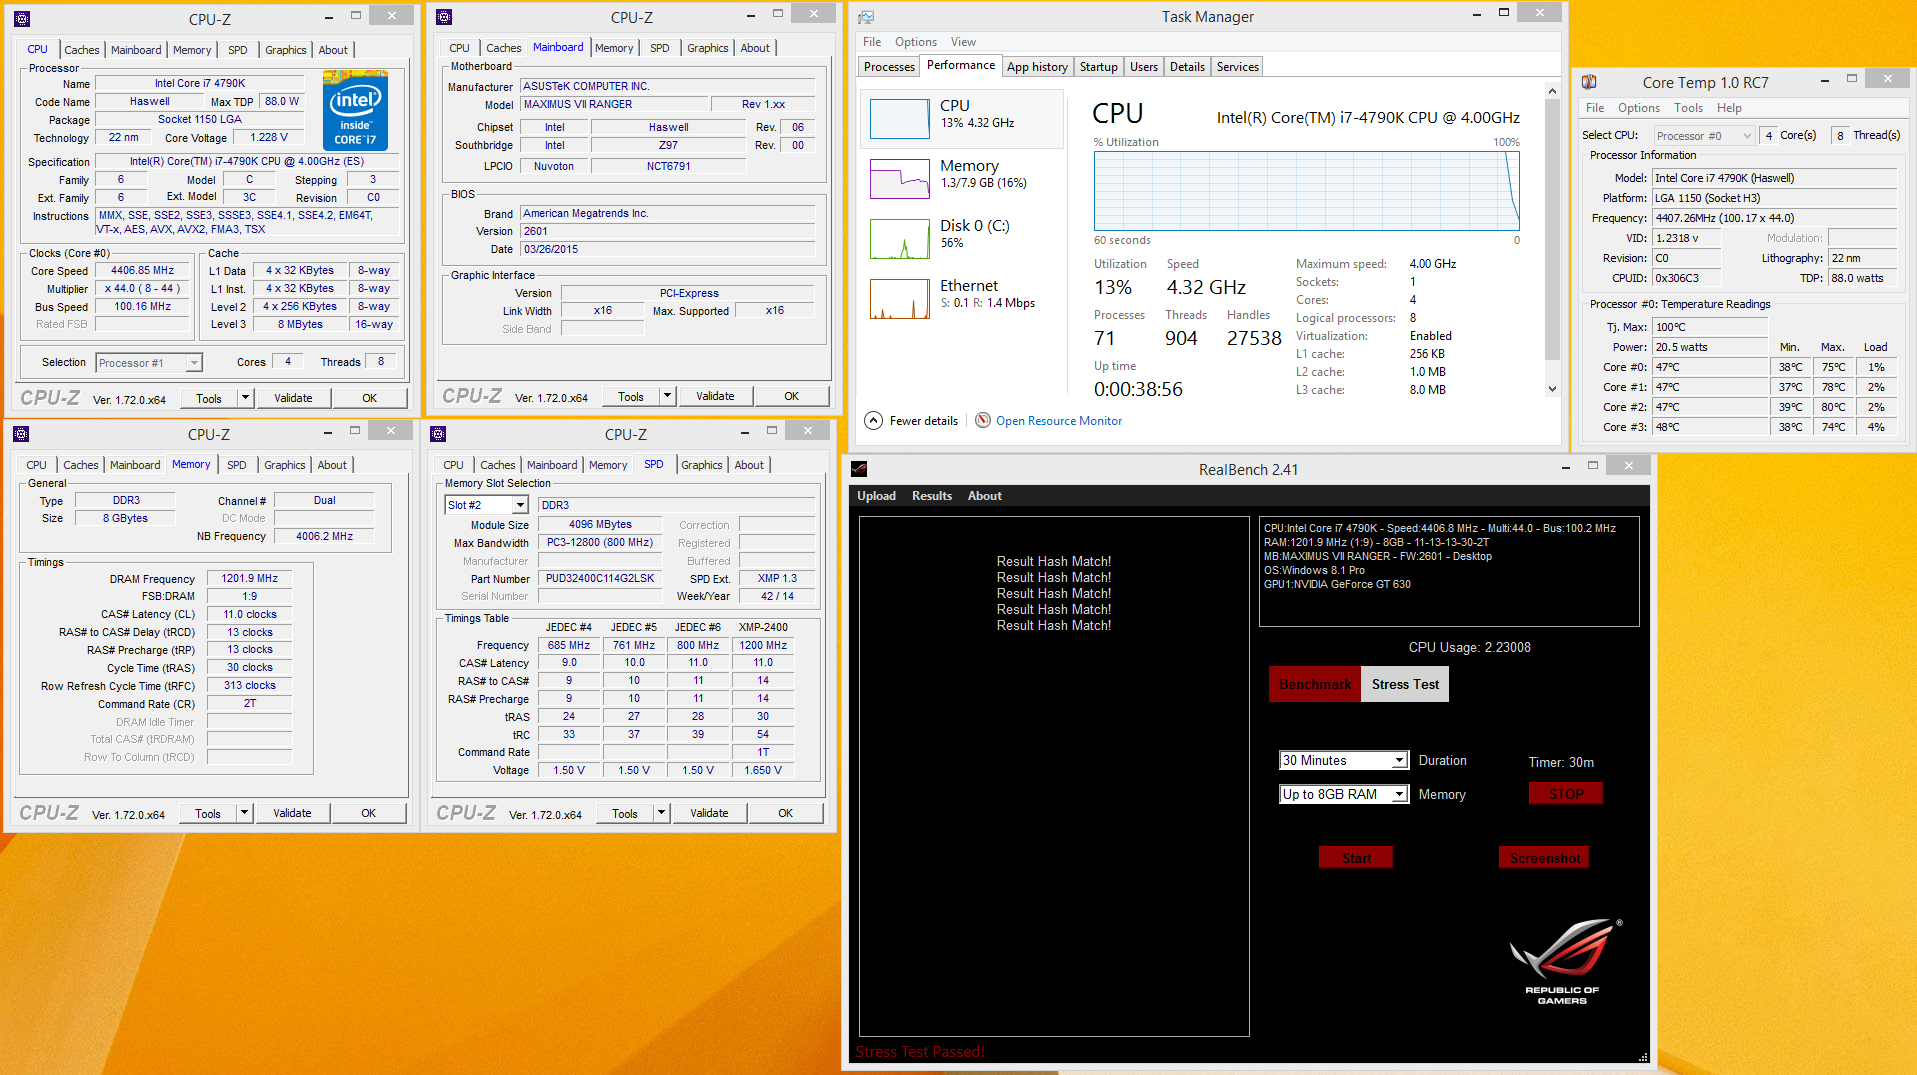
Task: Click Tools button in SPD CPU-Z window
Action: [625, 813]
